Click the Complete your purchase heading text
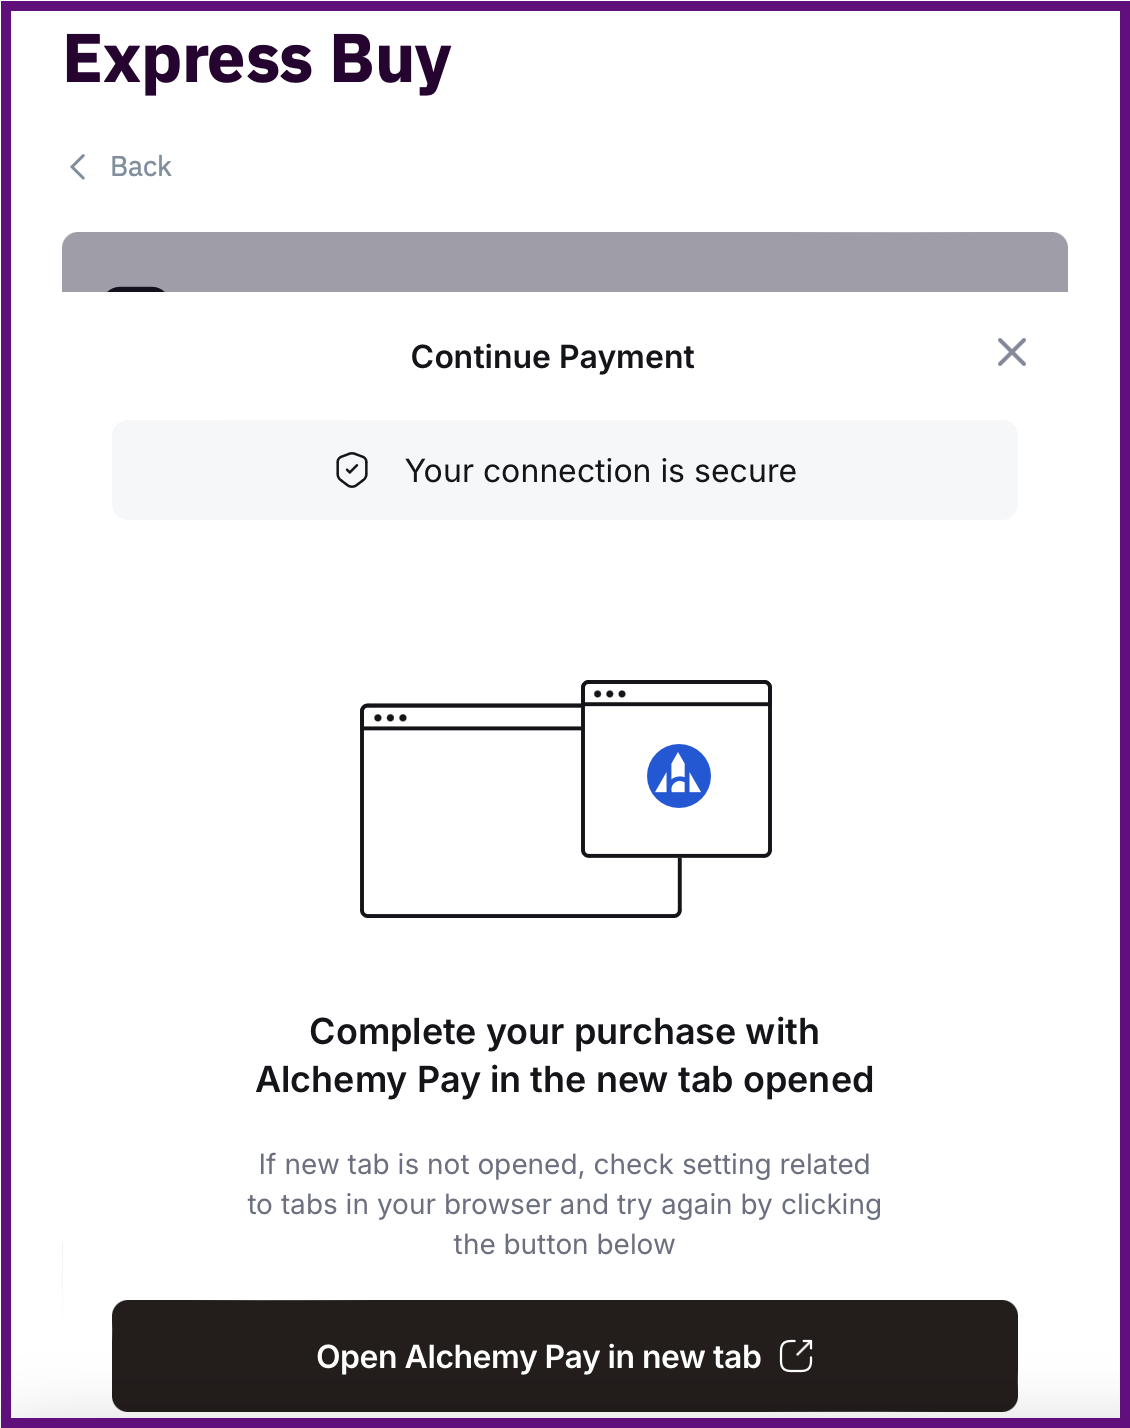Image resolution: width=1130 pixels, height=1428 pixels. pos(564,1032)
